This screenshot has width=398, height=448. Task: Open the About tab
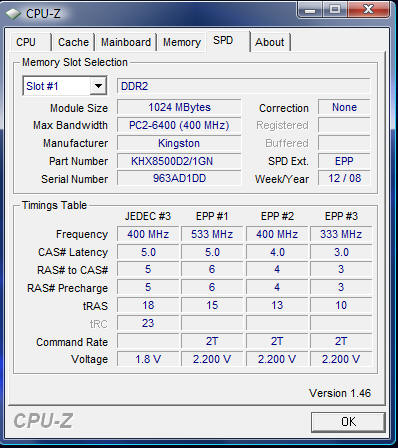(270, 42)
